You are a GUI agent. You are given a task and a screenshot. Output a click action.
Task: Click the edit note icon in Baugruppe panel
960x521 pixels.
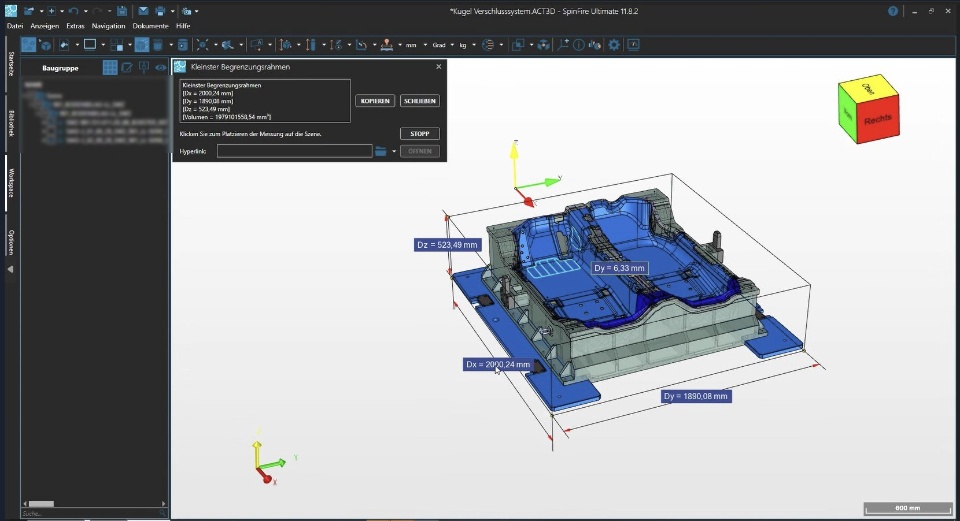[x=127, y=68]
